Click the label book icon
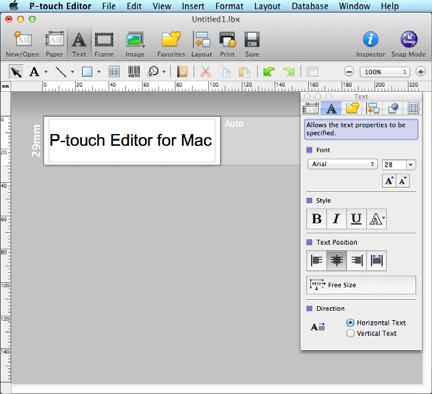 click(182, 72)
